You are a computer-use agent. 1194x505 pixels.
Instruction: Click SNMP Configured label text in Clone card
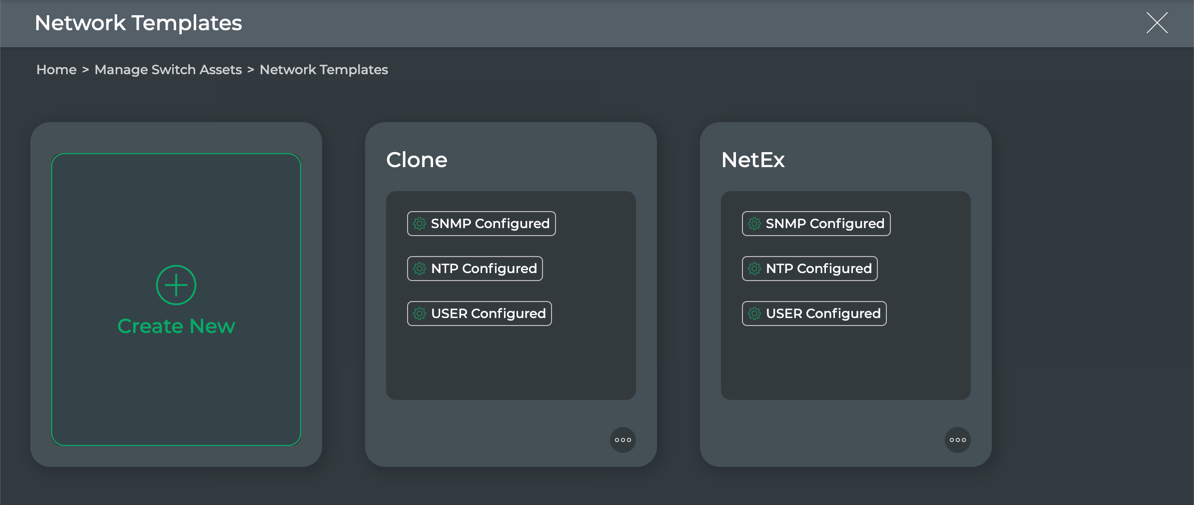[x=490, y=224]
